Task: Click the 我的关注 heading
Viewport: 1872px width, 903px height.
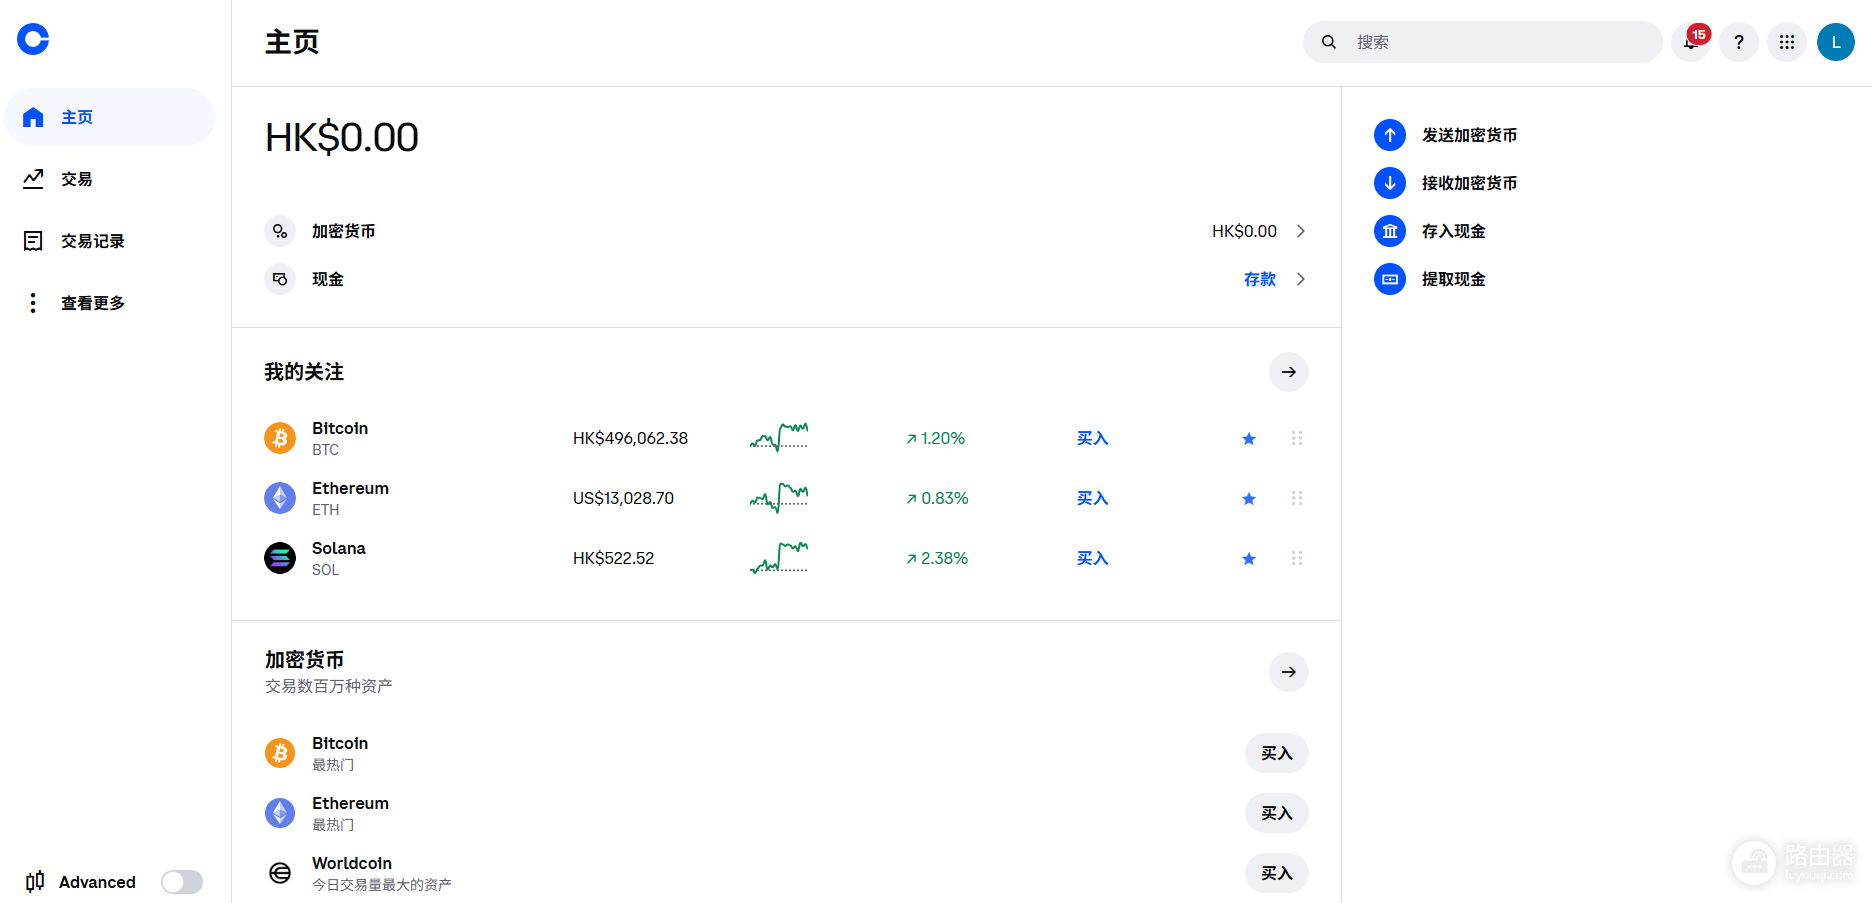Action: point(304,372)
